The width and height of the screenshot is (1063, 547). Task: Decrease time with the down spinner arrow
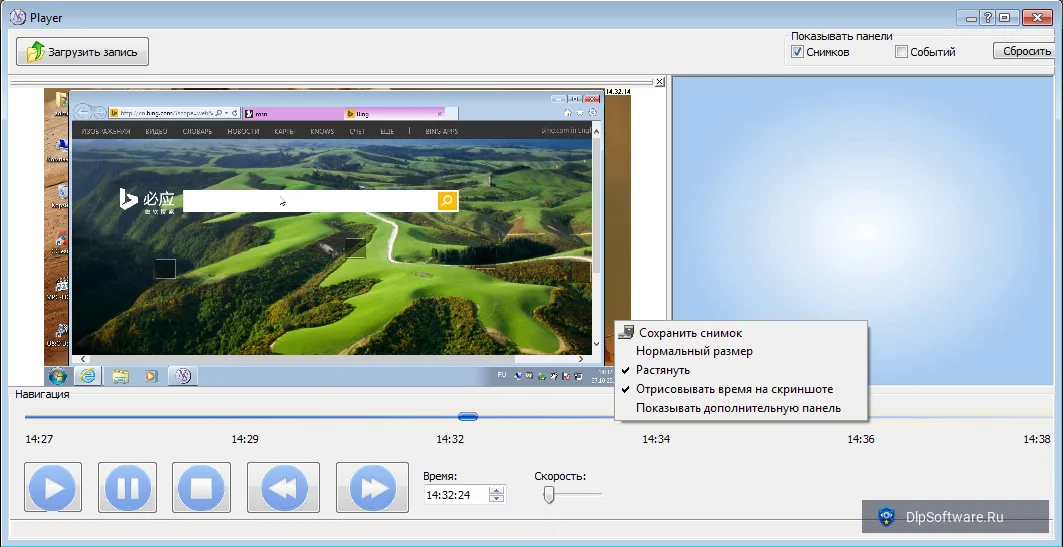[497, 499]
